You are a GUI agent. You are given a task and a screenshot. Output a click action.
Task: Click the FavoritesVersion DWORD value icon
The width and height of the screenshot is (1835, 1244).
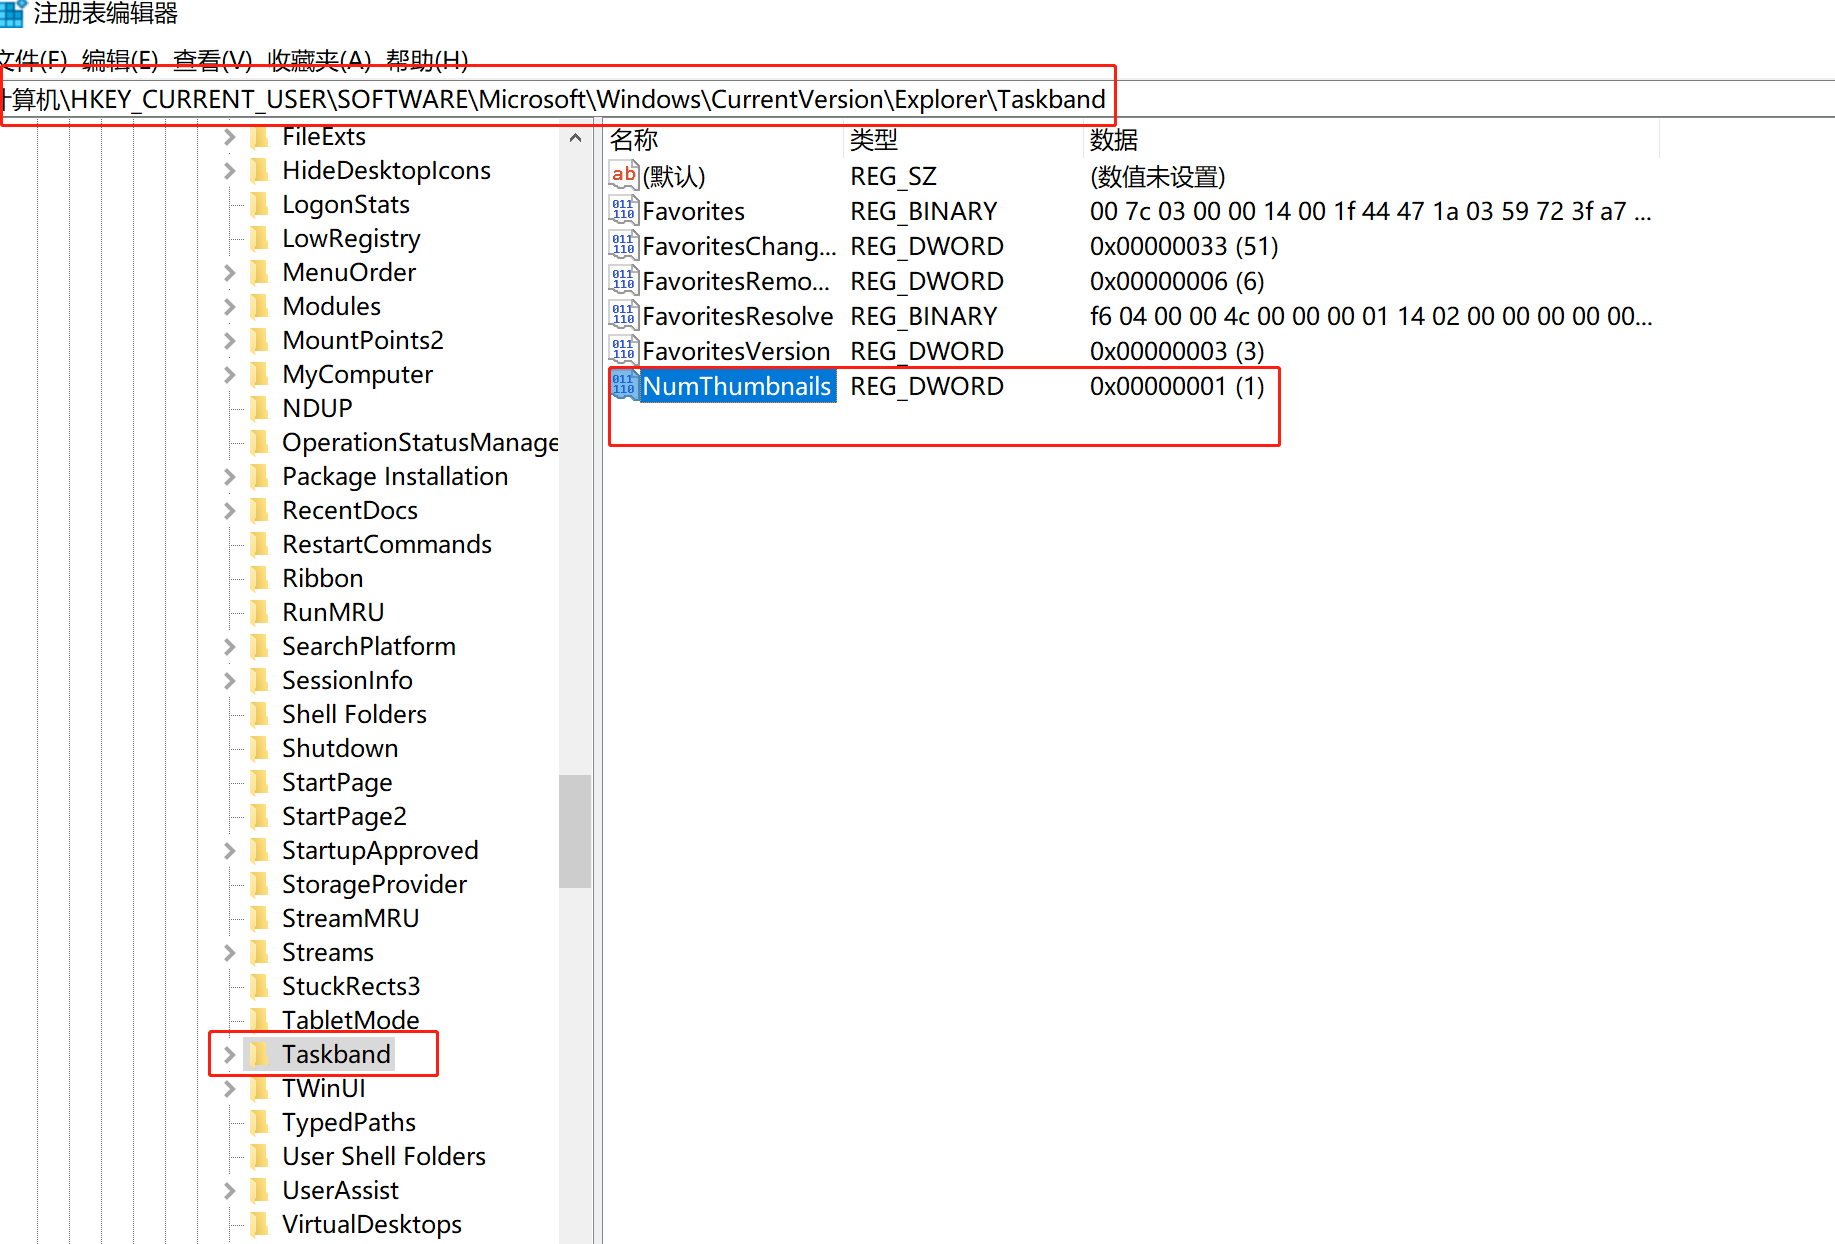click(623, 350)
